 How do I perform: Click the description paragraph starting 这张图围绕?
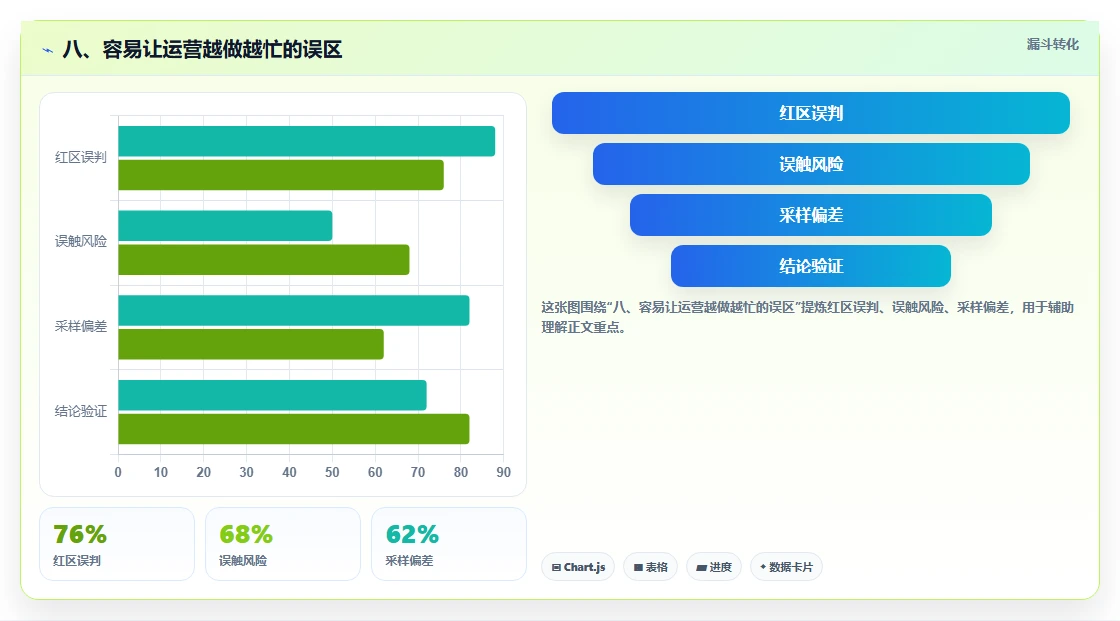(807, 317)
